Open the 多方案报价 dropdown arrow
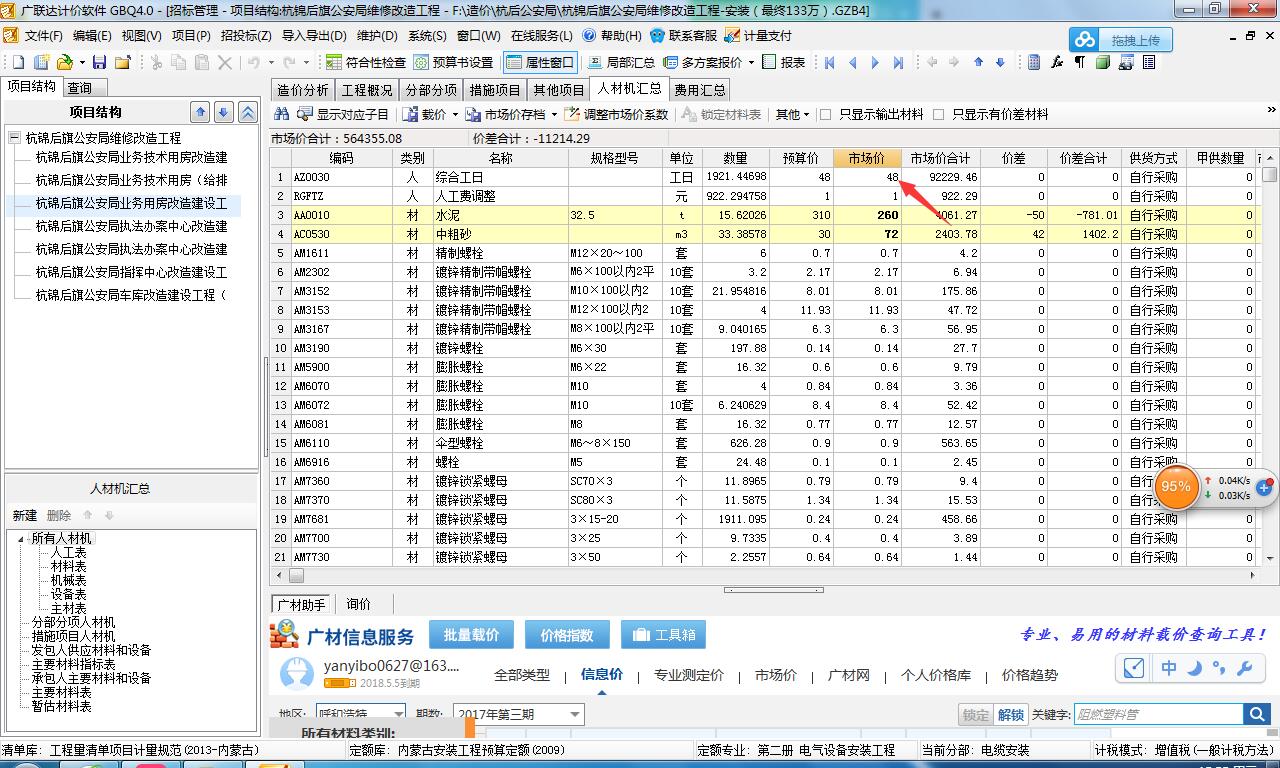1280x768 pixels. click(x=751, y=62)
